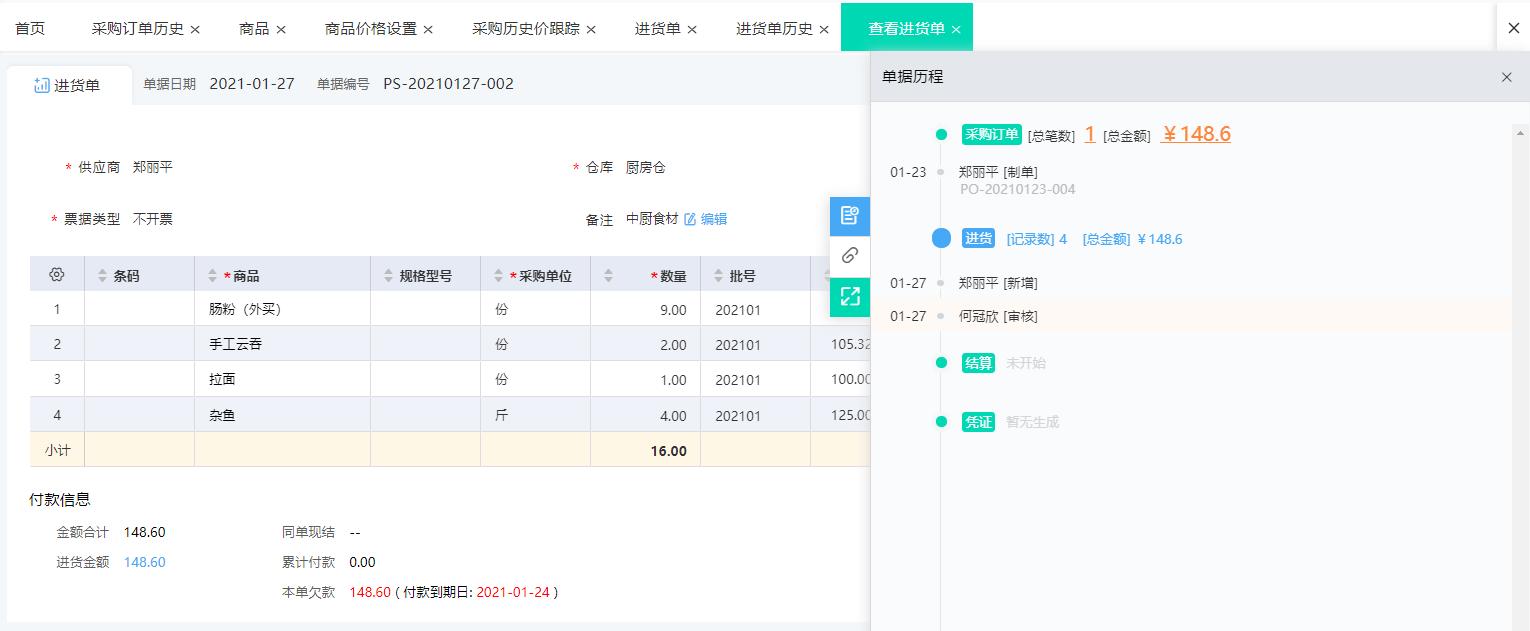Click the 进货 blue badge in history panel
1530x631 pixels.
[x=978, y=238]
